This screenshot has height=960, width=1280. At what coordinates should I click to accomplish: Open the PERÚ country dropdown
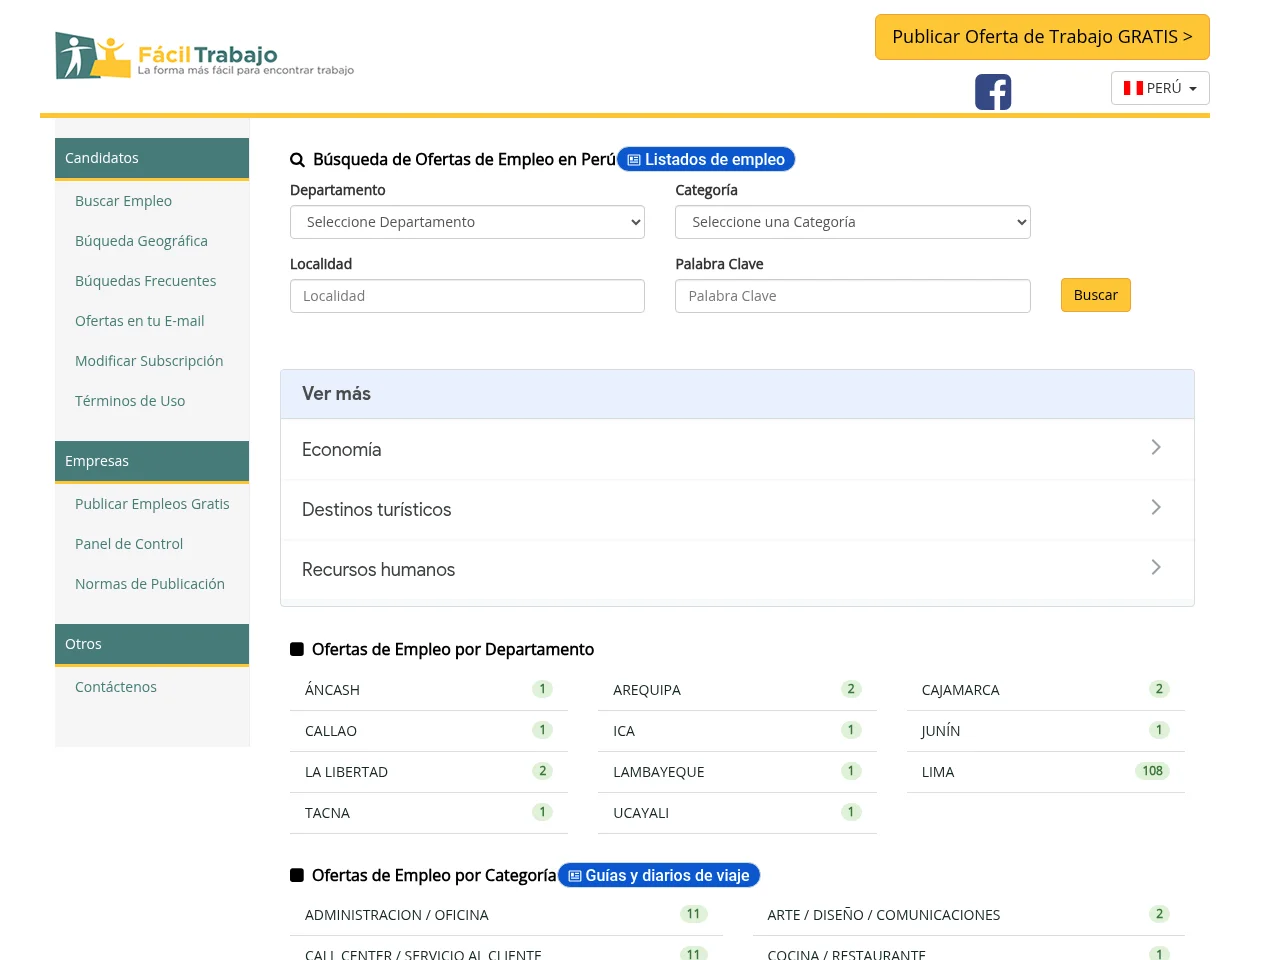tap(1160, 88)
